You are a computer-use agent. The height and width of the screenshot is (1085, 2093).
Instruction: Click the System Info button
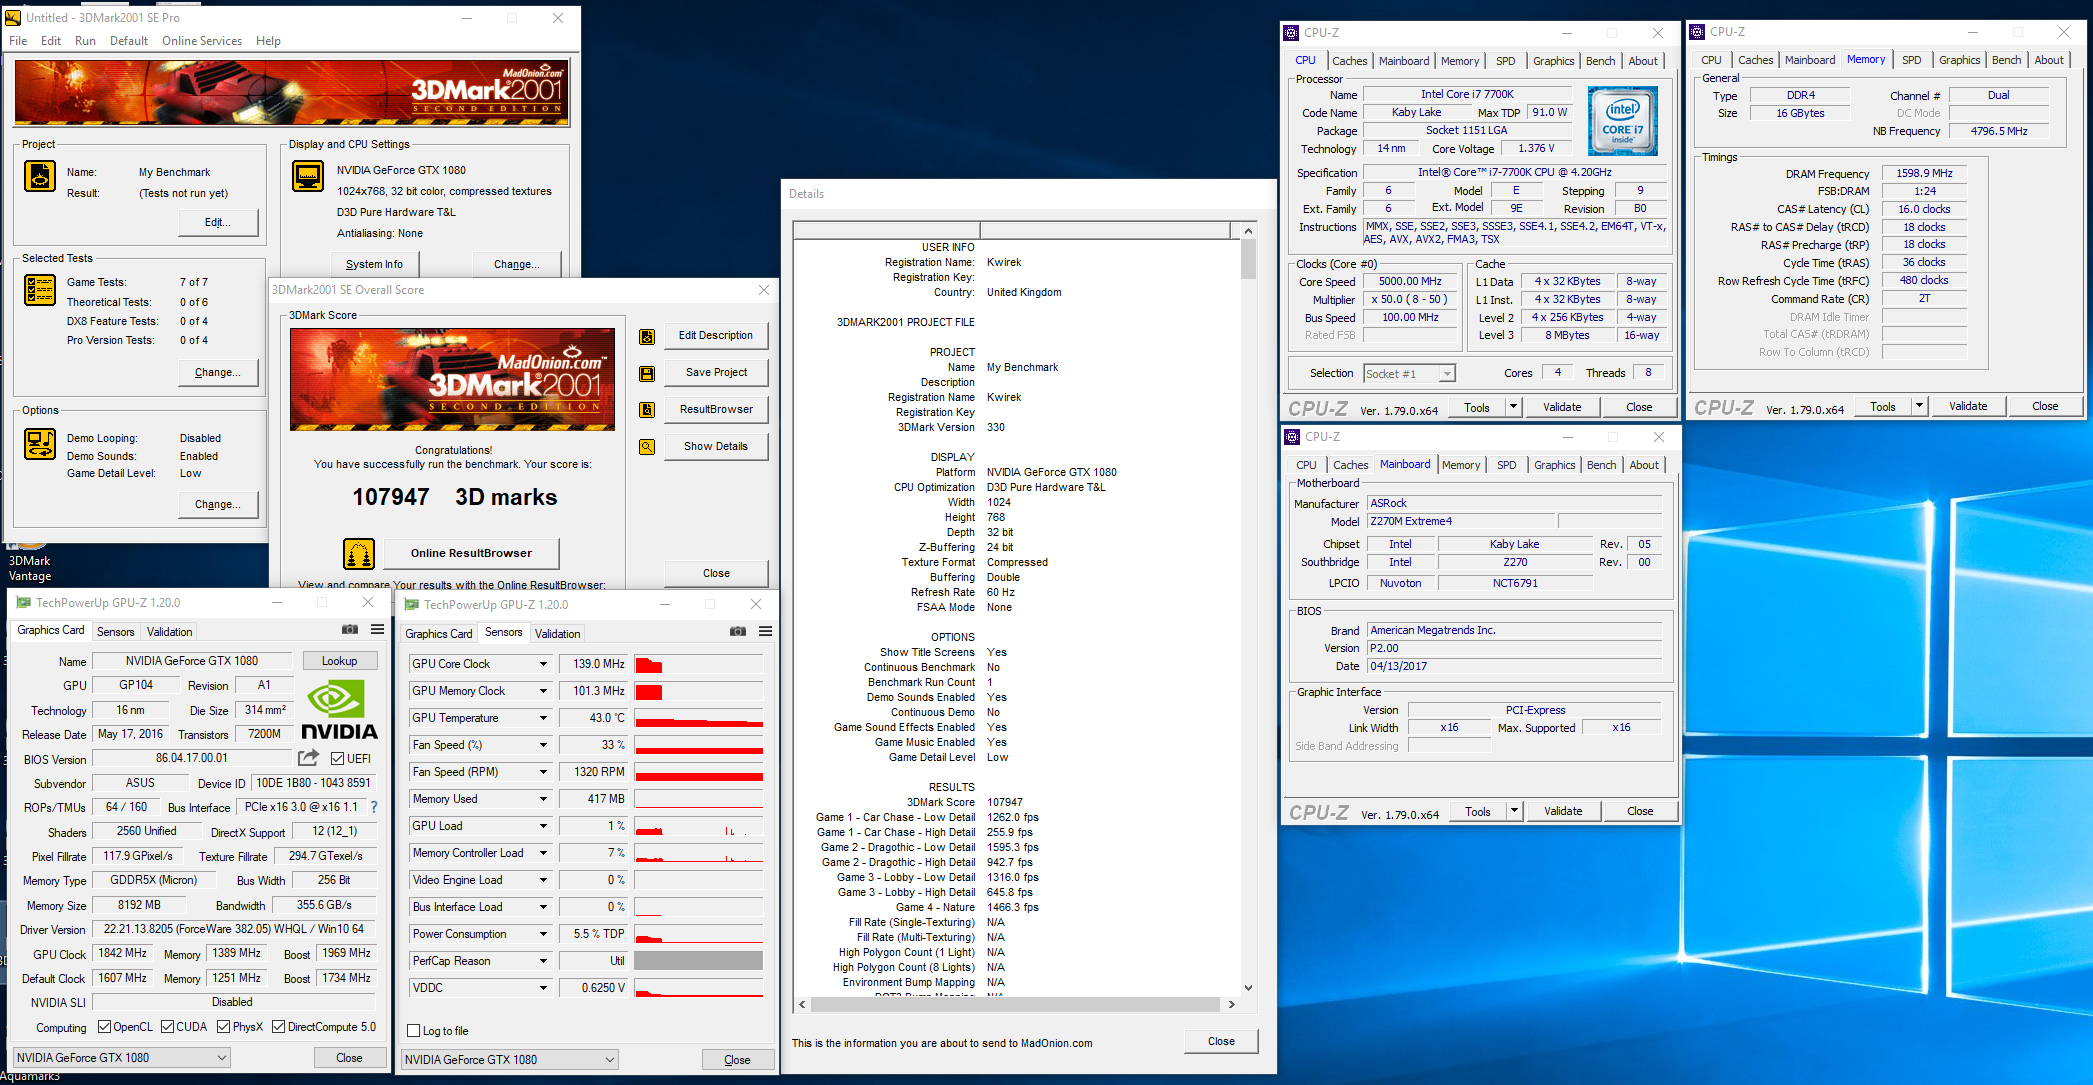[x=374, y=264]
